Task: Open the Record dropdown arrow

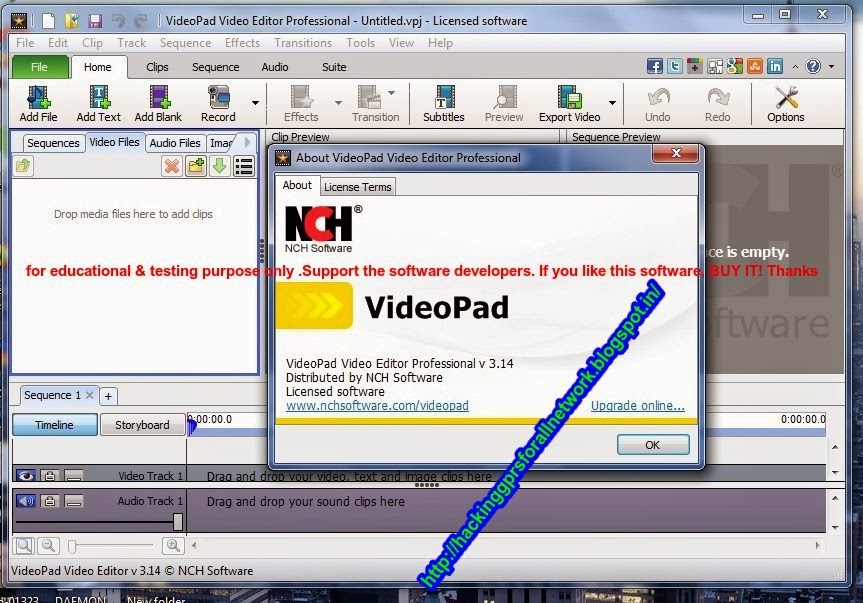Action: click(255, 103)
